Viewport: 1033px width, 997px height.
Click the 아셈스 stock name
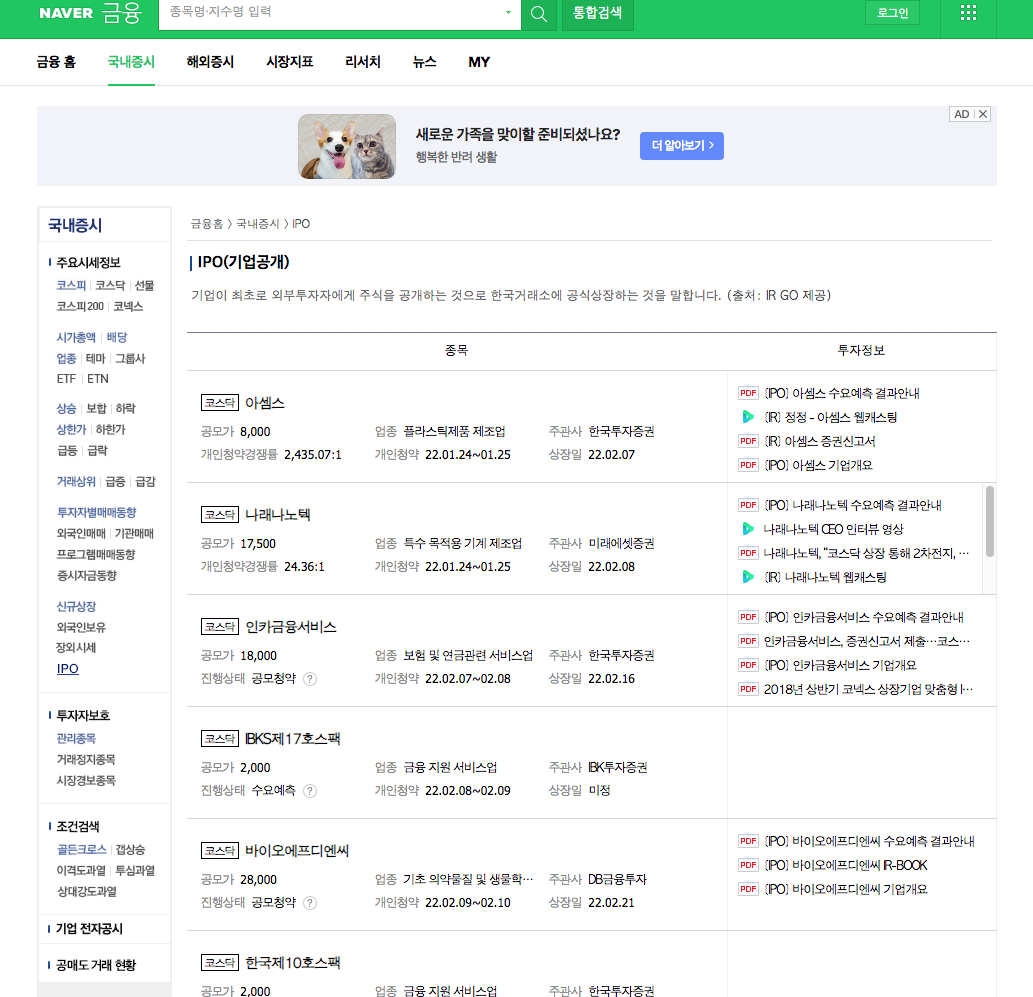(265, 403)
